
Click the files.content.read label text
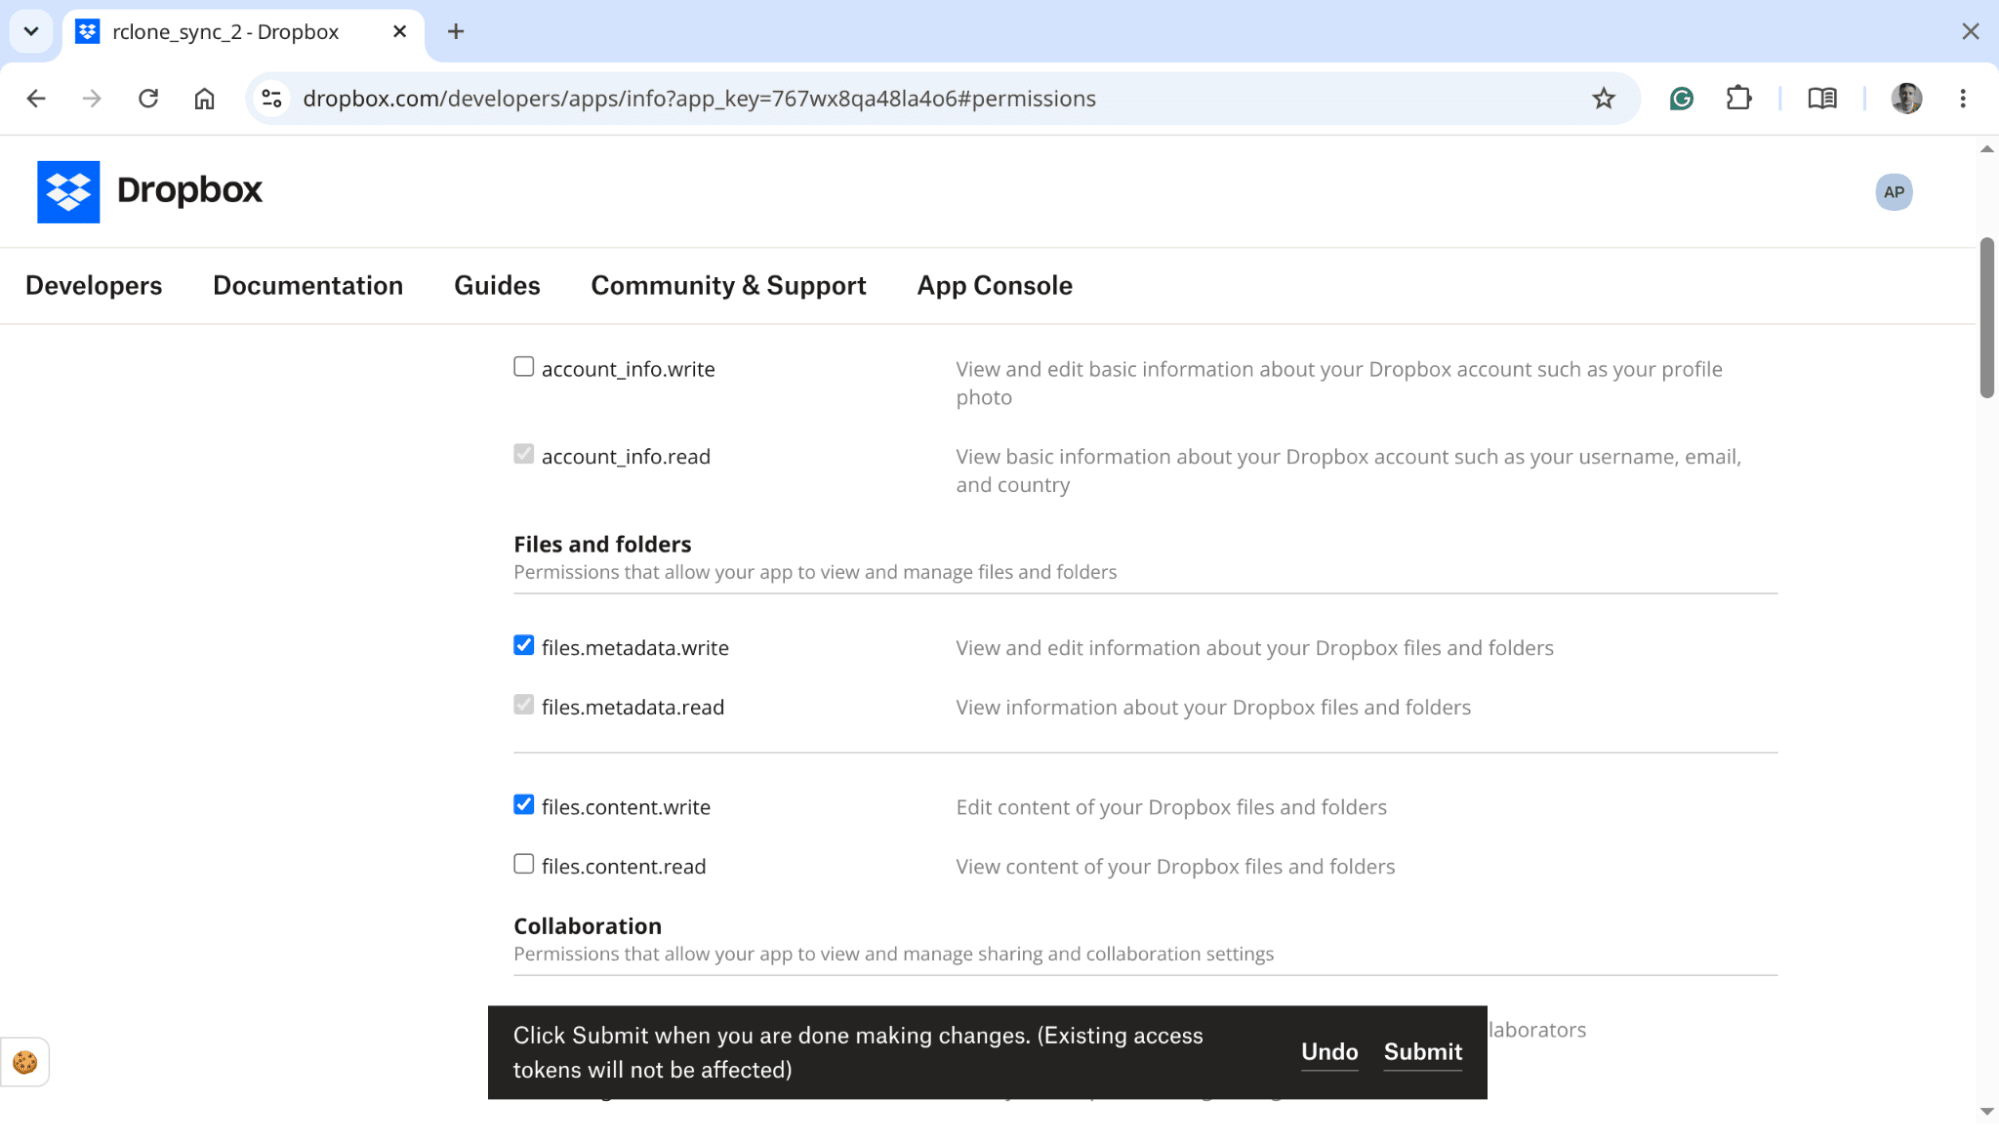coord(624,867)
